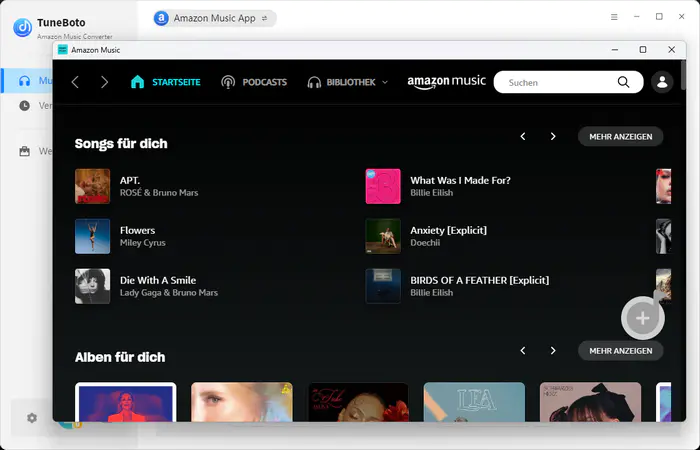Open the song title Die With A Smile

pyautogui.click(x=158, y=280)
